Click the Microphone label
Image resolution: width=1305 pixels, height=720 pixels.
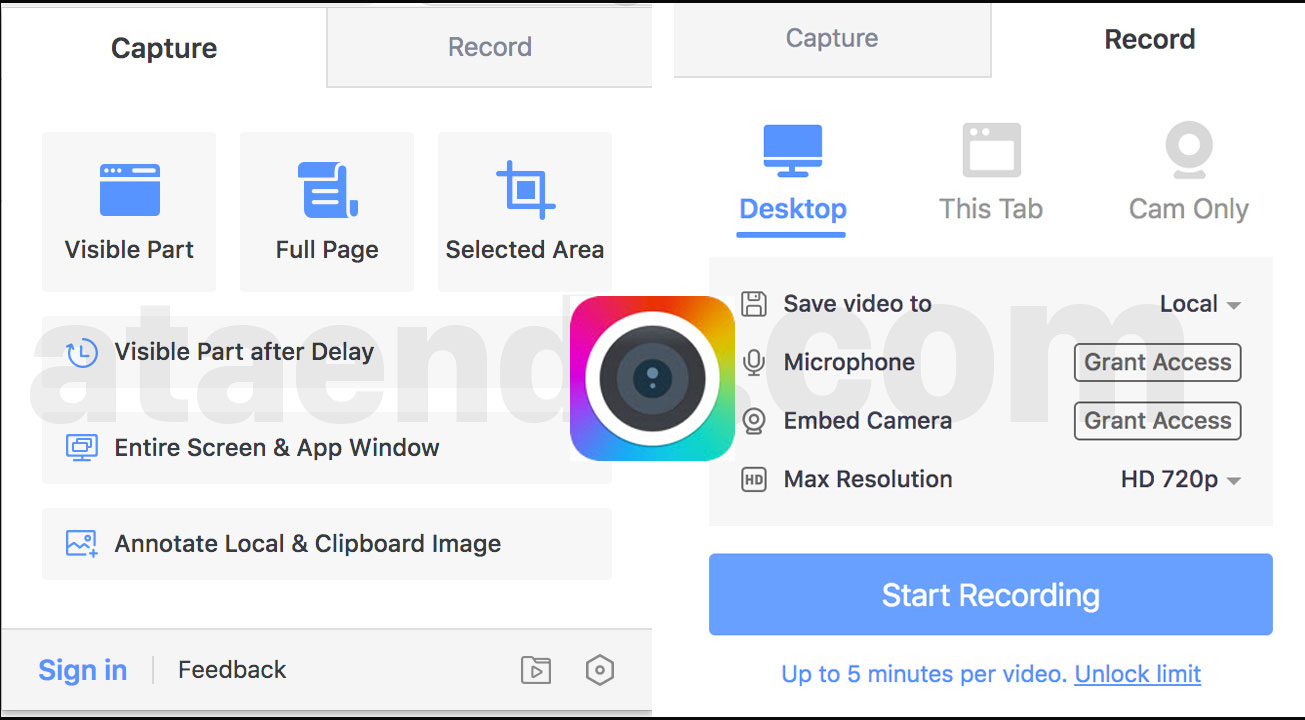(x=849, y=362)
